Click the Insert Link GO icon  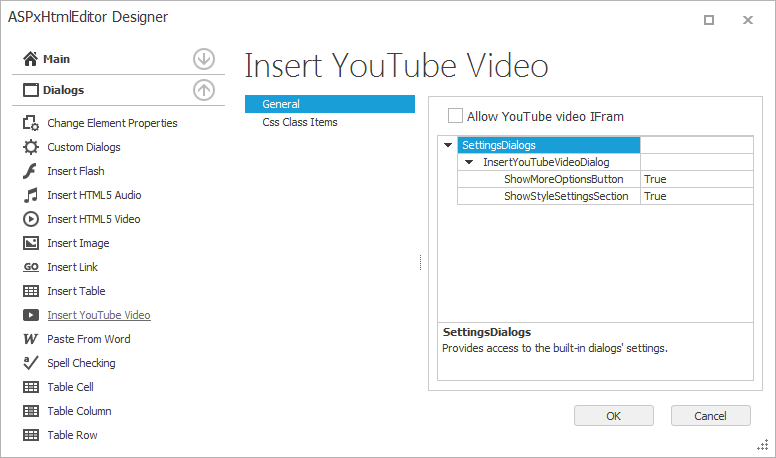click(31, 267)
